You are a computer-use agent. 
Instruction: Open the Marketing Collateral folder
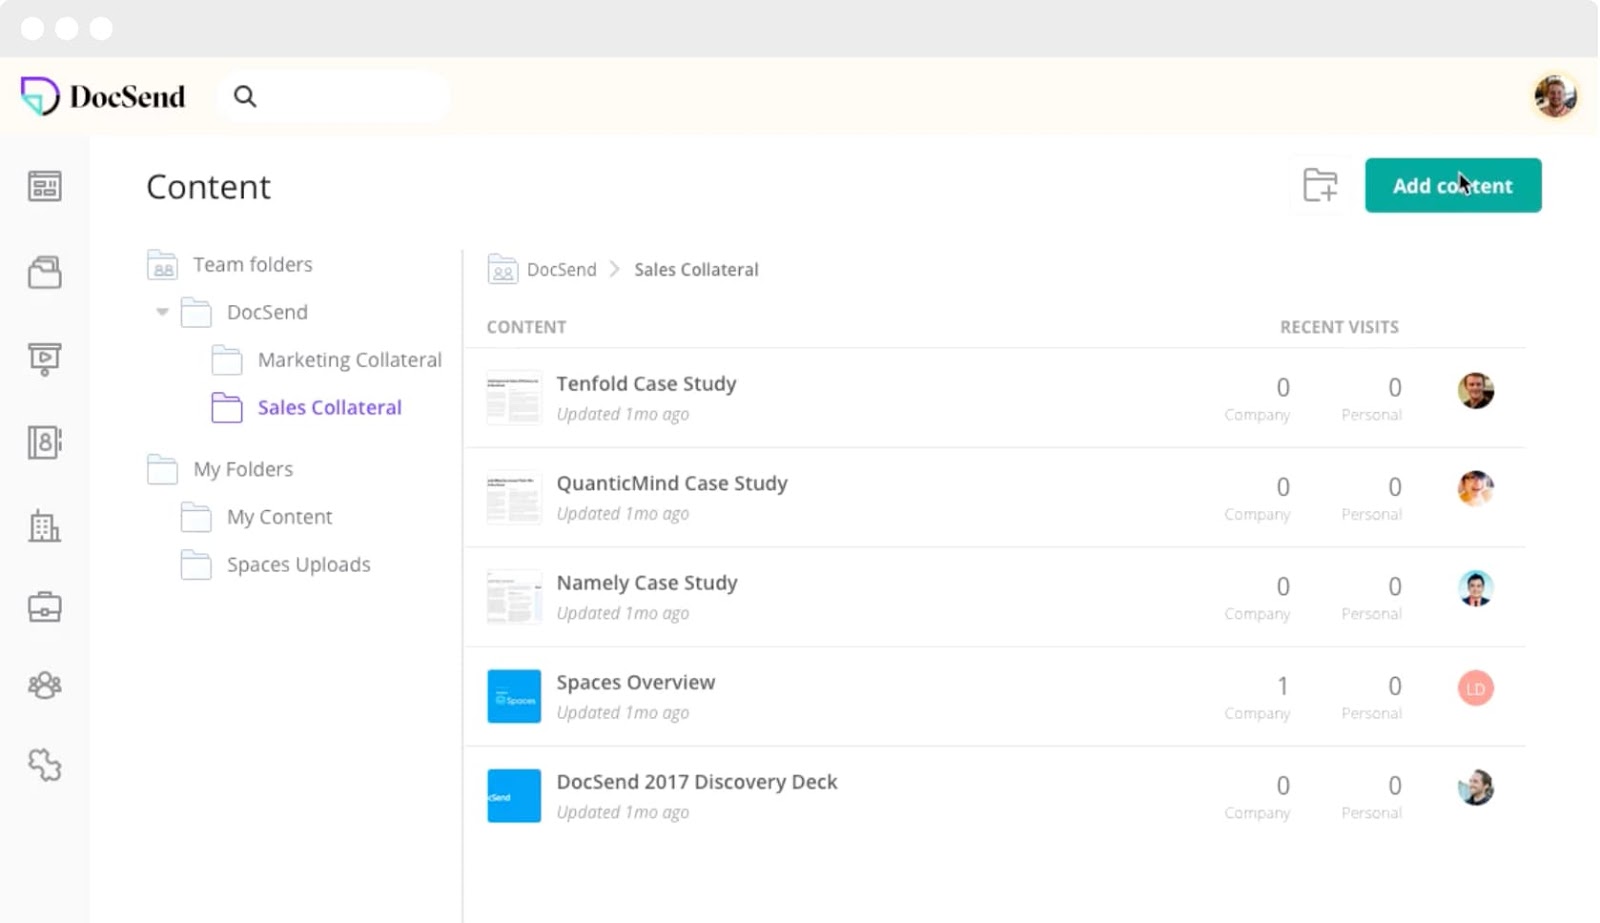pos(350,360)
